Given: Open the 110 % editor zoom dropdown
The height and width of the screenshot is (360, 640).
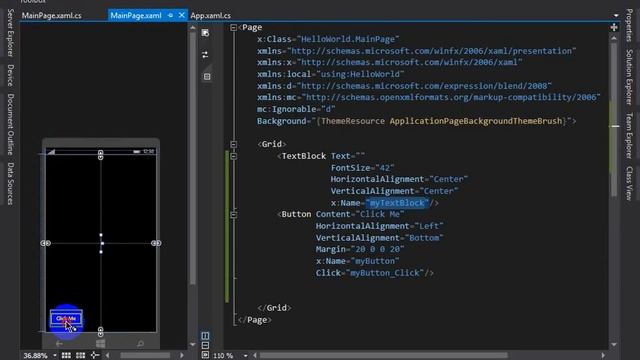Looking at the screenshot, I should pyautogui.click(x=245, y=356).
